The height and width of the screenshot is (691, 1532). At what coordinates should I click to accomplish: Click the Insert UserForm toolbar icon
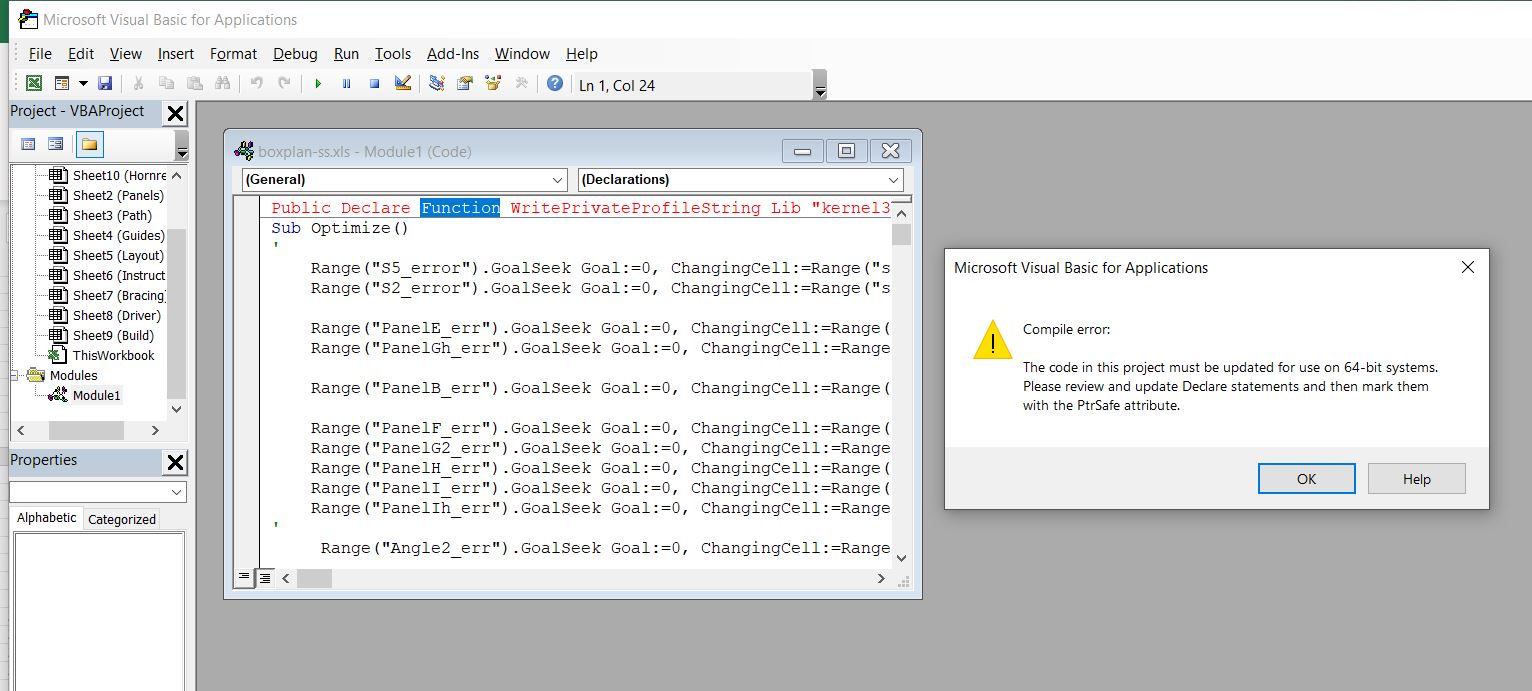[x=62, y=84]
